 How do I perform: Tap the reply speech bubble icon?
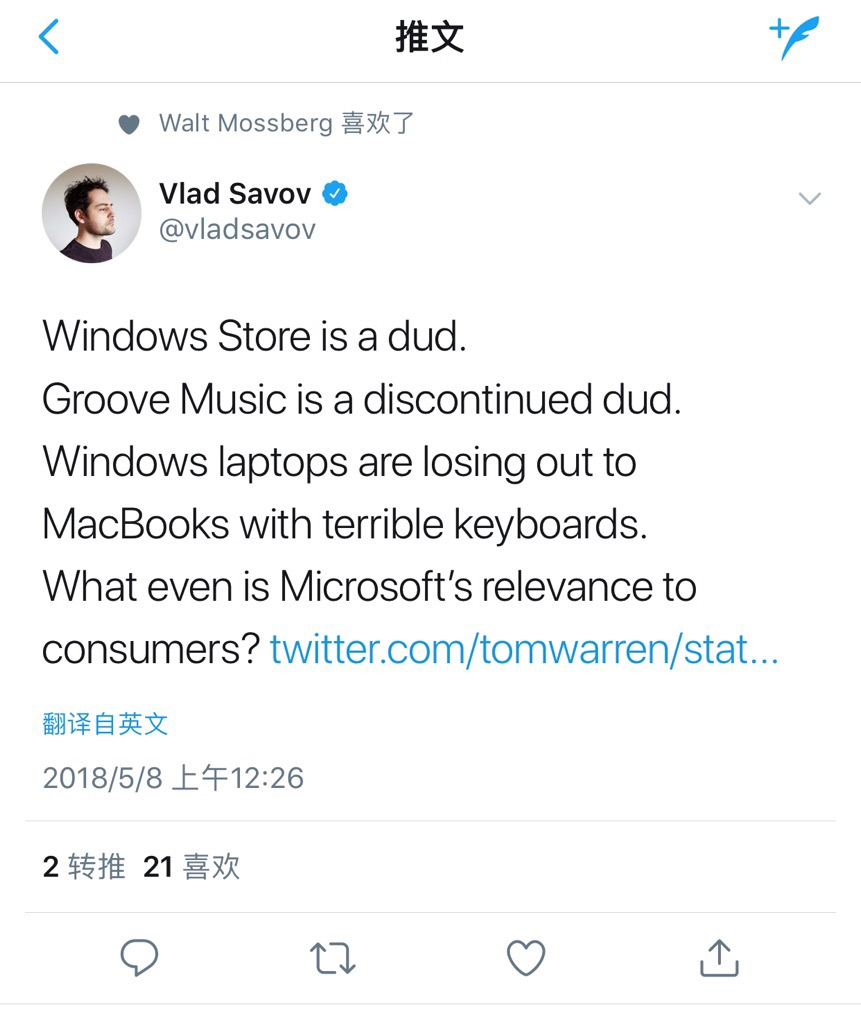pos(139,957)
